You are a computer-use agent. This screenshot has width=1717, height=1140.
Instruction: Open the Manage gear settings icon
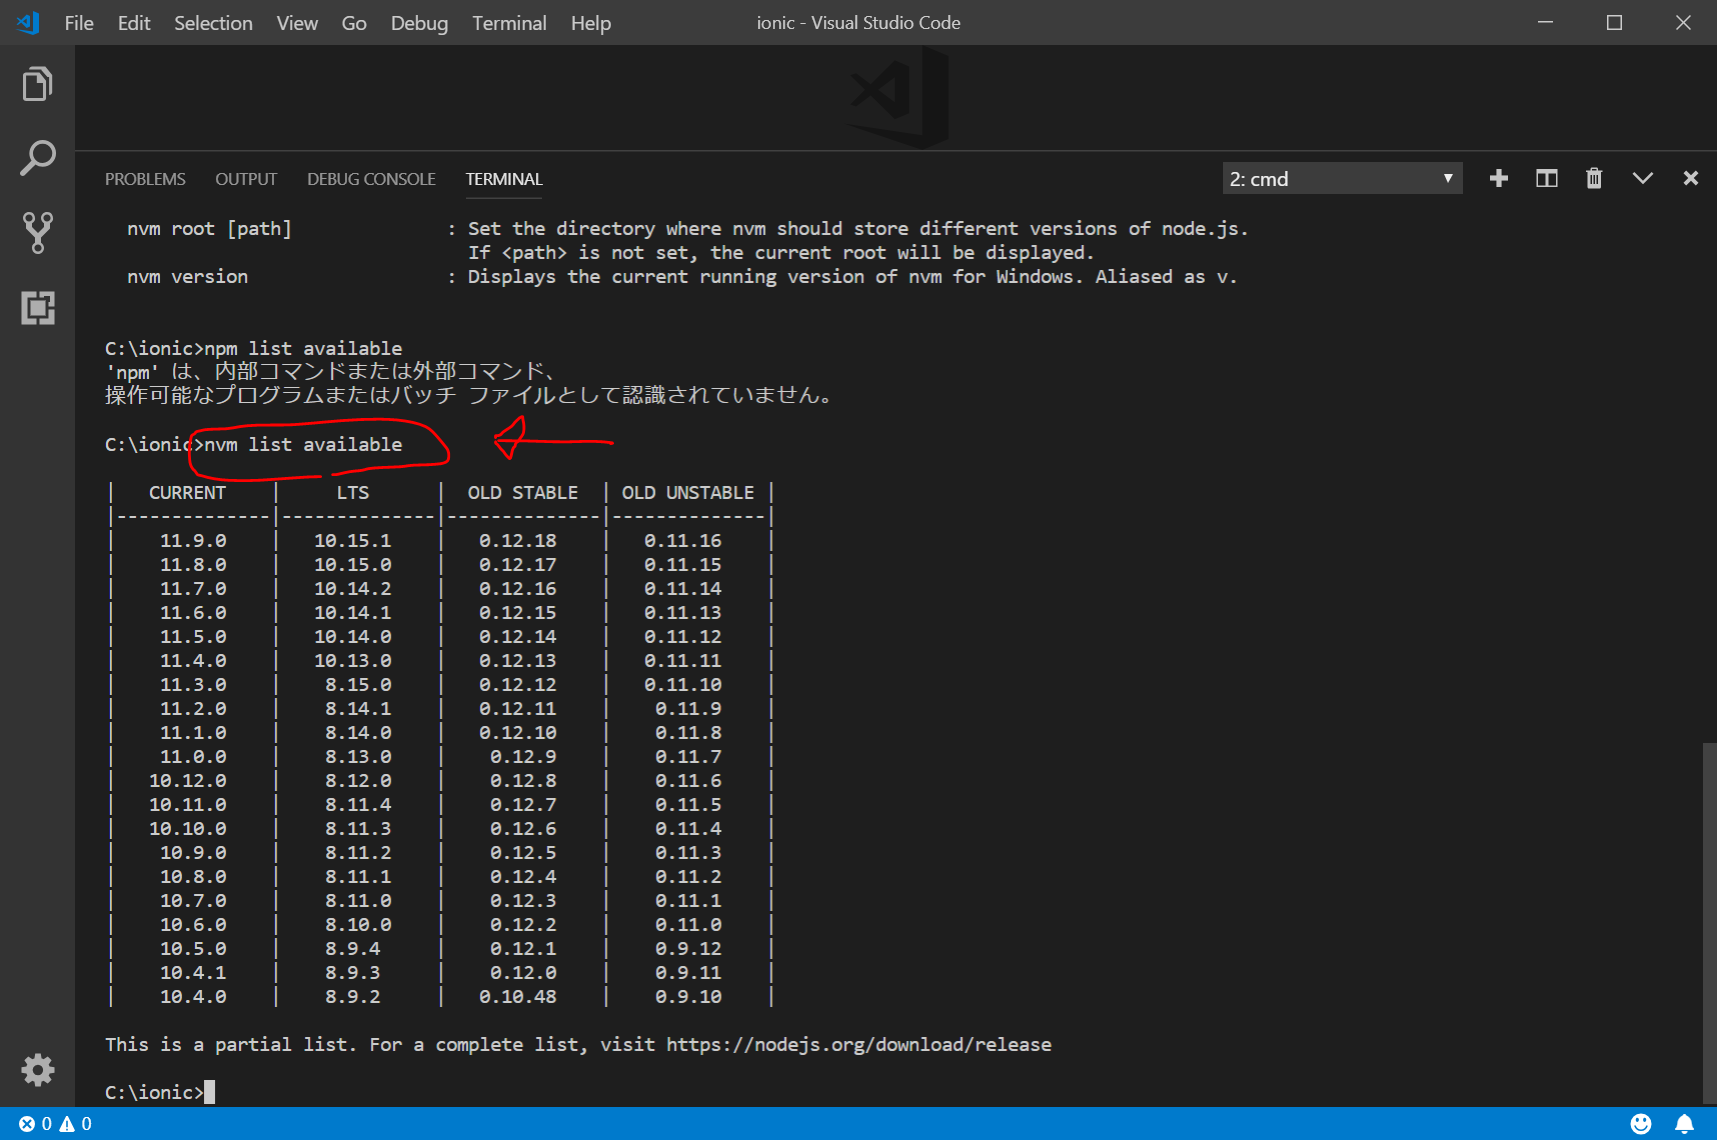tap(37, 1070)
